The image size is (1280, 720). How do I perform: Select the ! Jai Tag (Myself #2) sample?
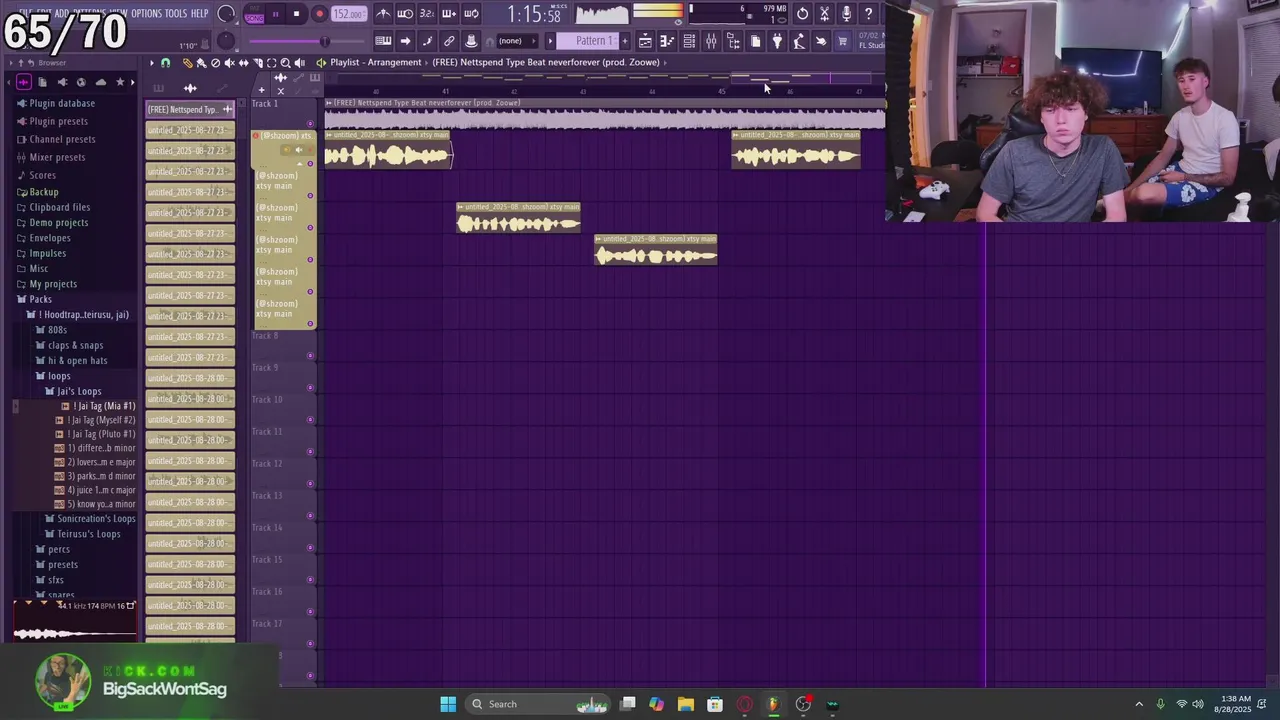(x=101, y=420)
